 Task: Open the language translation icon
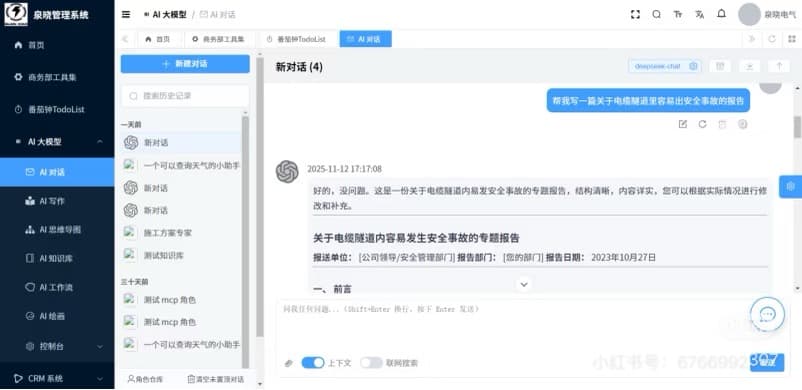point(700,14)
